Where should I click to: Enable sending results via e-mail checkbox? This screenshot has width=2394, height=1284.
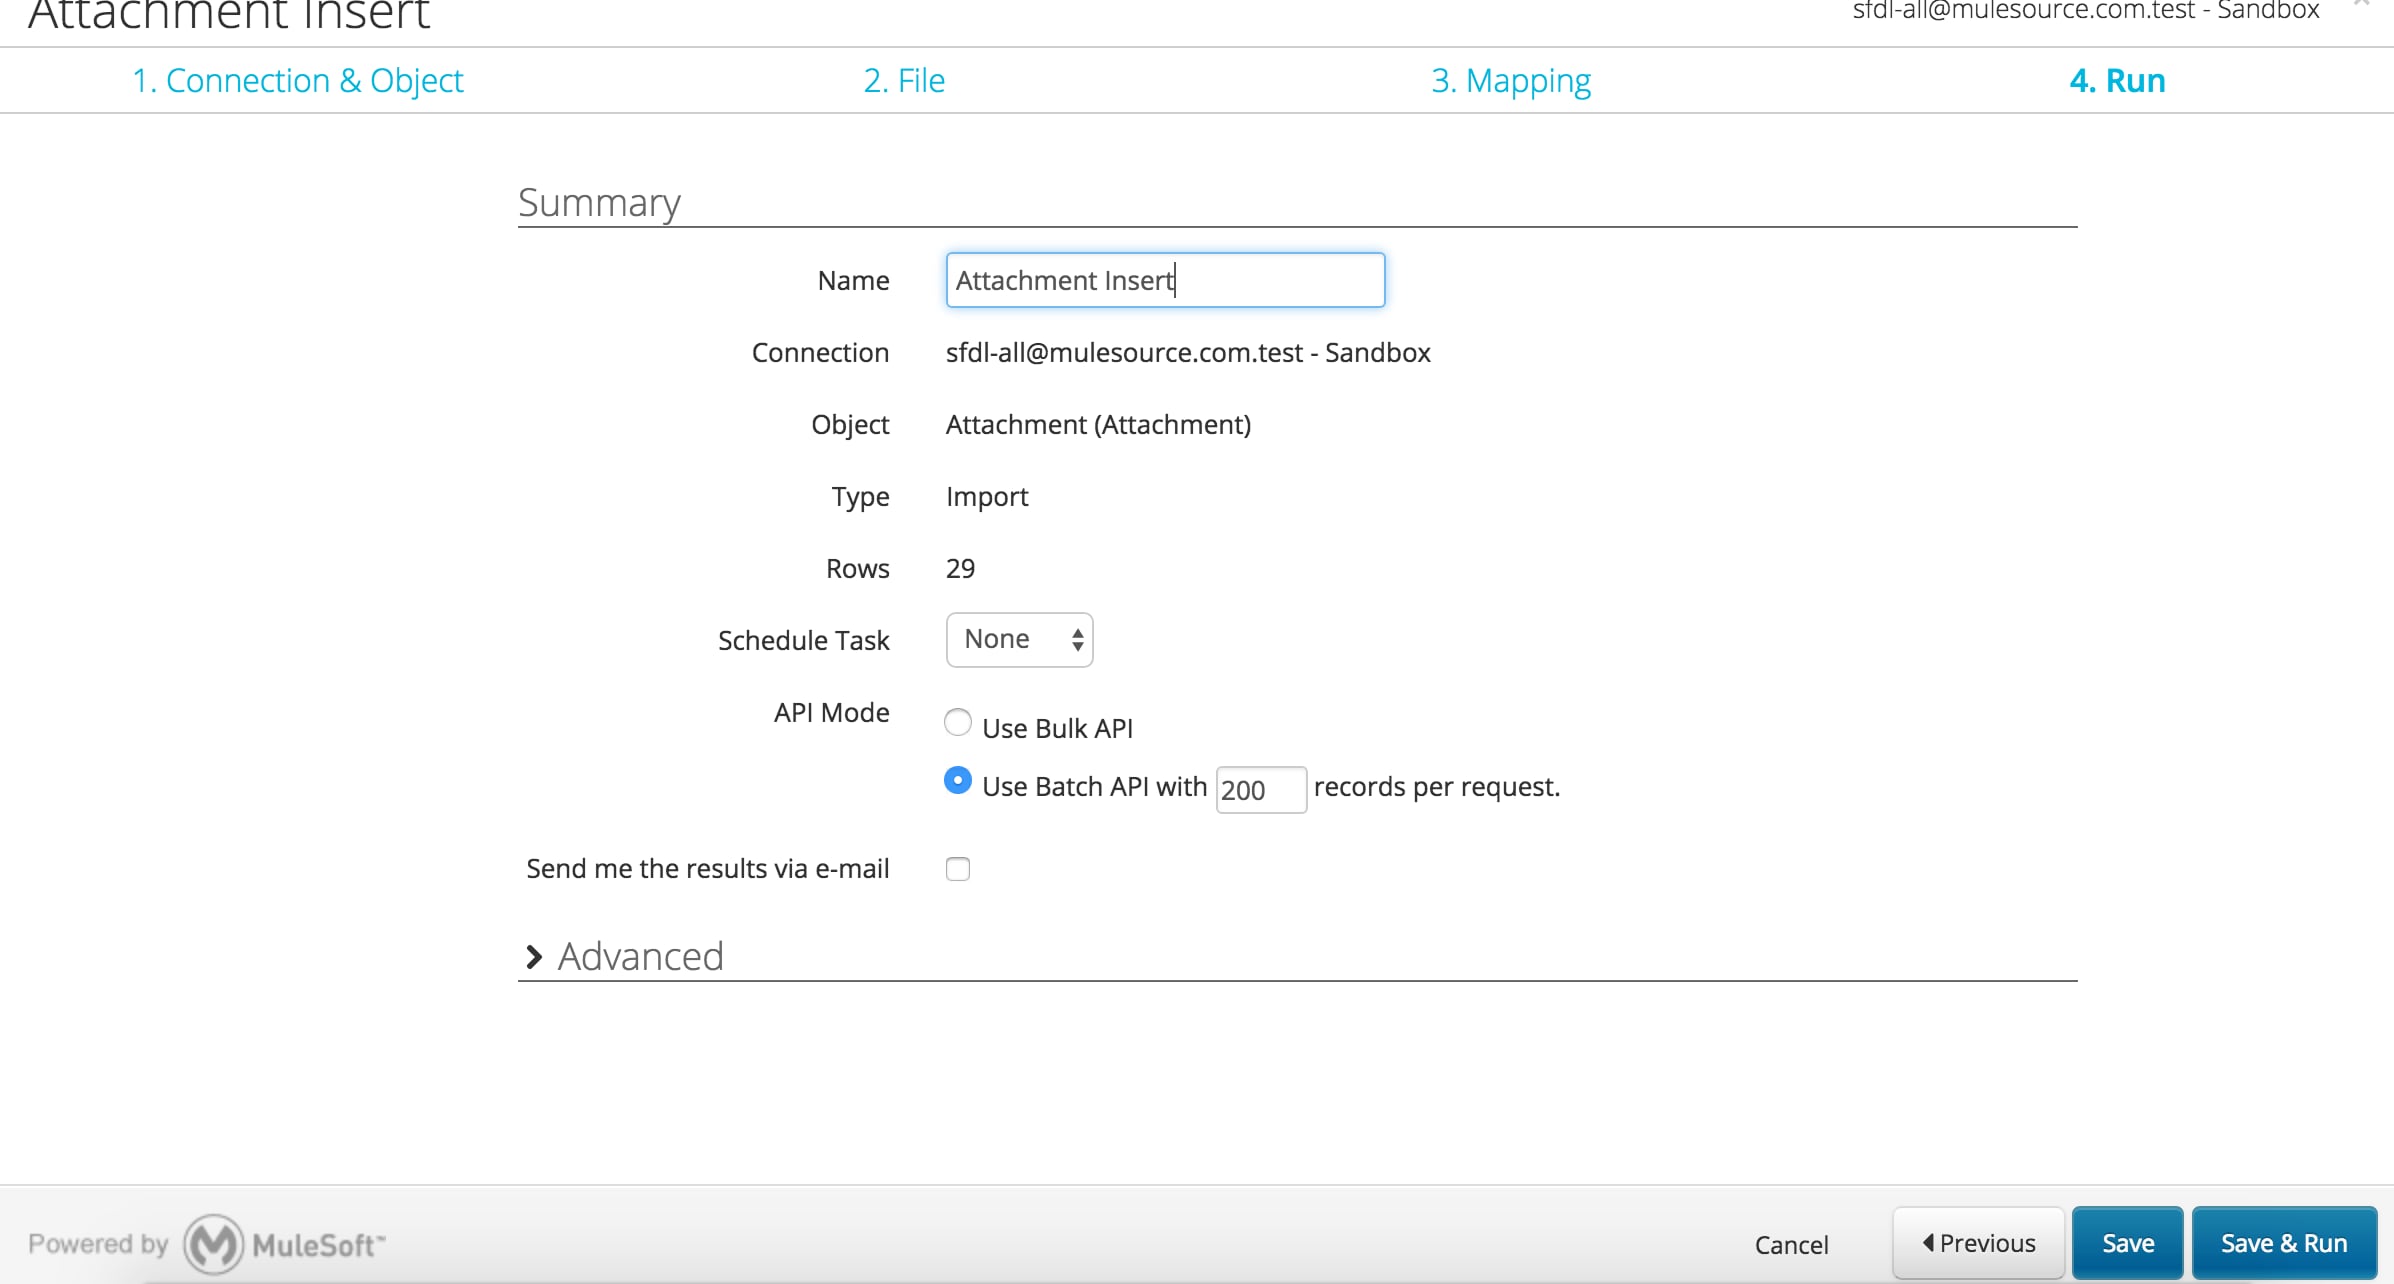958,869
